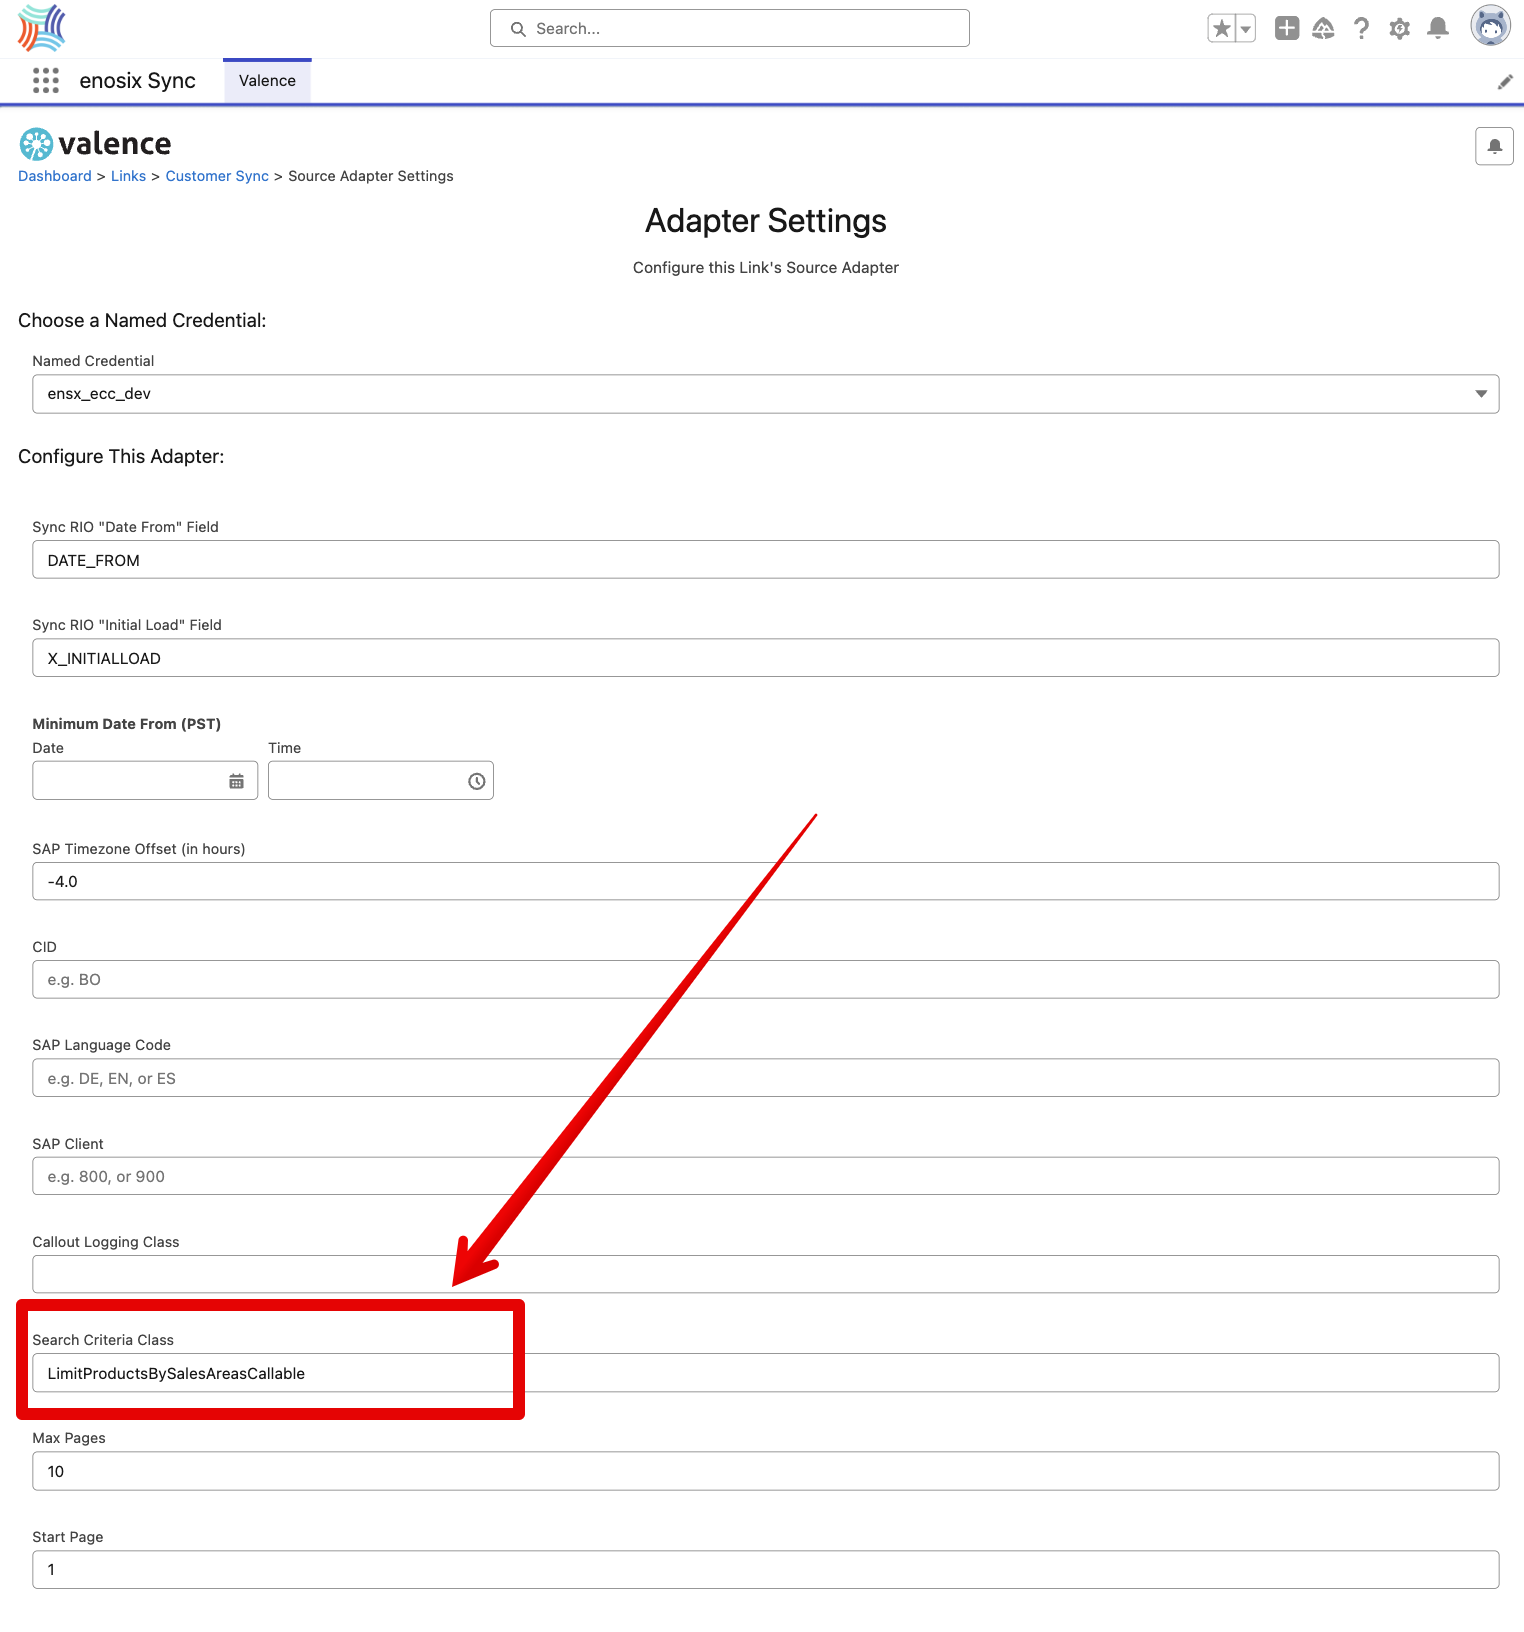This screenshot has width=1524, height=1632.
Task: Focus the global Search field
Action: 730,28
